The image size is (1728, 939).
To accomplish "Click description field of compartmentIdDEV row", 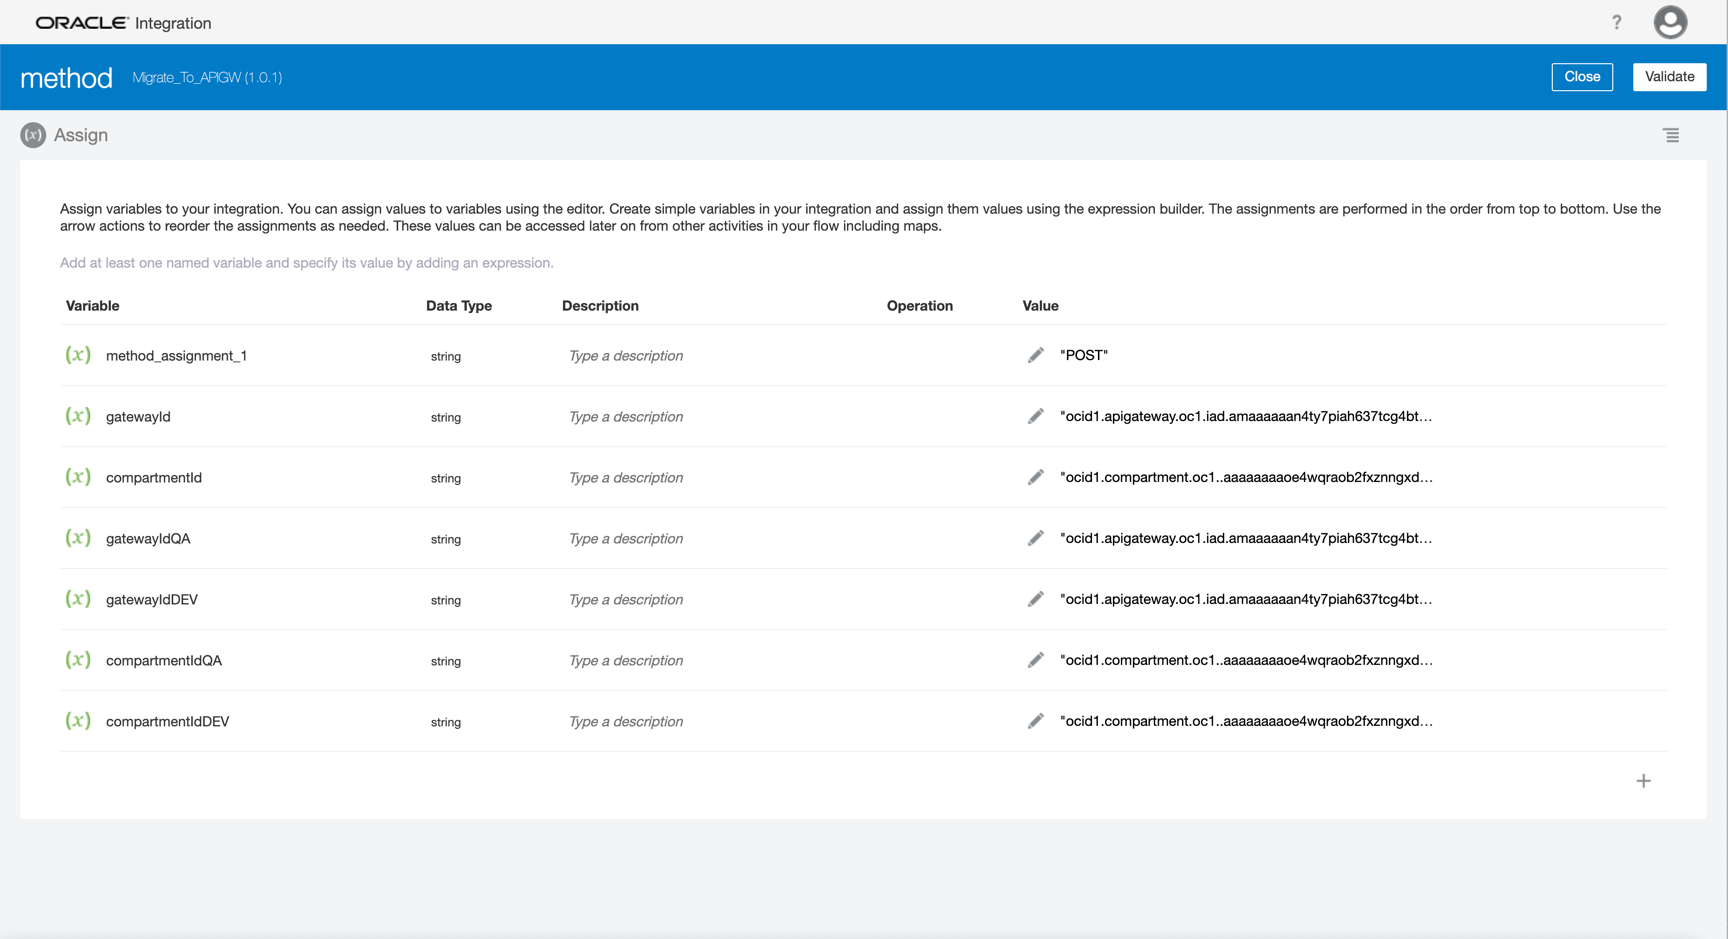I will pos(626,722).
